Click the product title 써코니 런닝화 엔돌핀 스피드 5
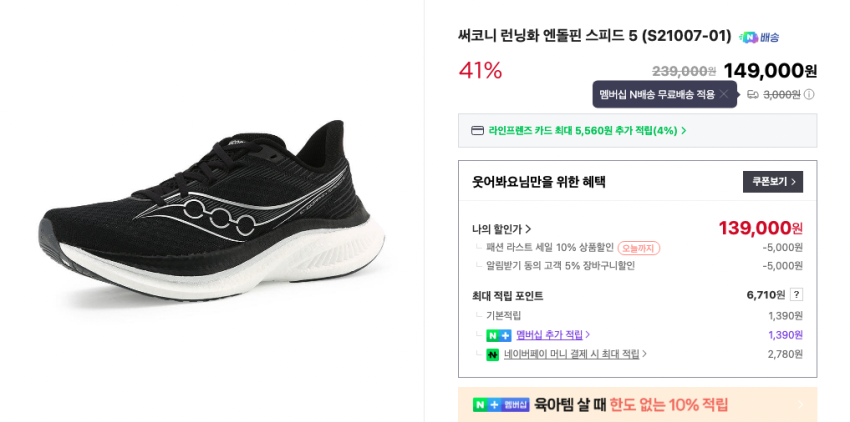The image size is (850, 422). click(x=594, y=36)
